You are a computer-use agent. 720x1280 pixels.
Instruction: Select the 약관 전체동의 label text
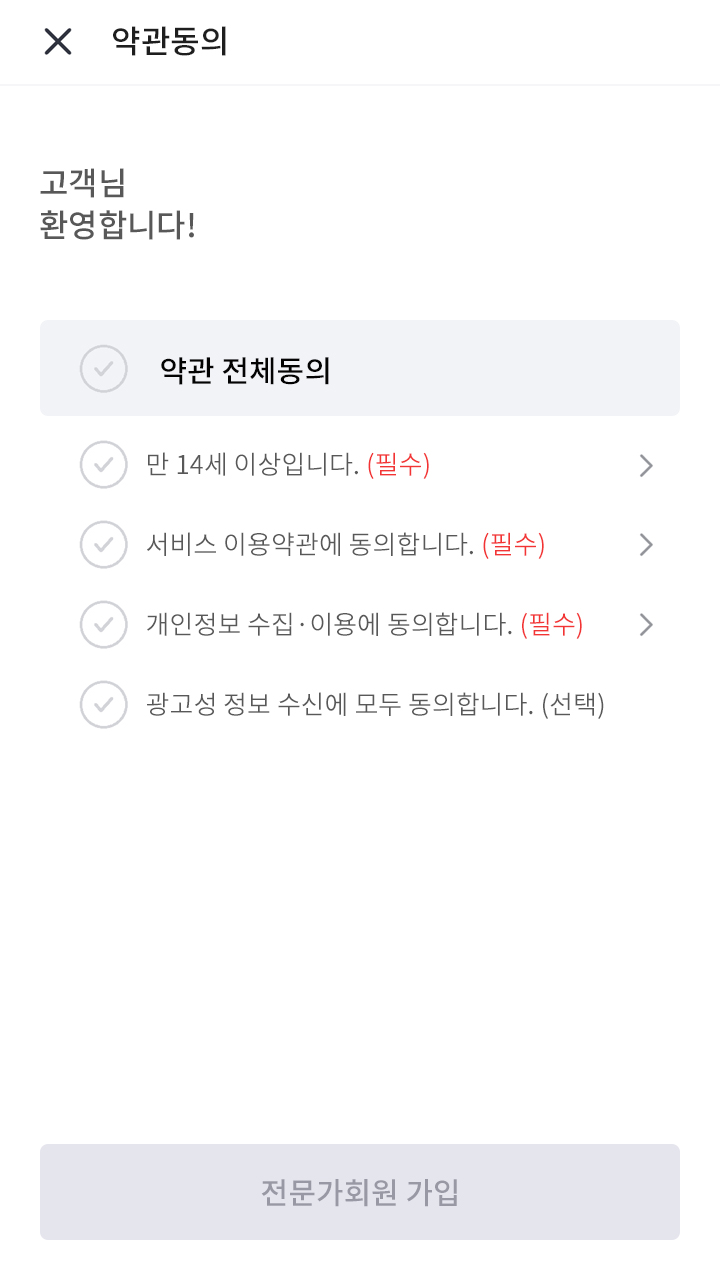coord(245,371)
